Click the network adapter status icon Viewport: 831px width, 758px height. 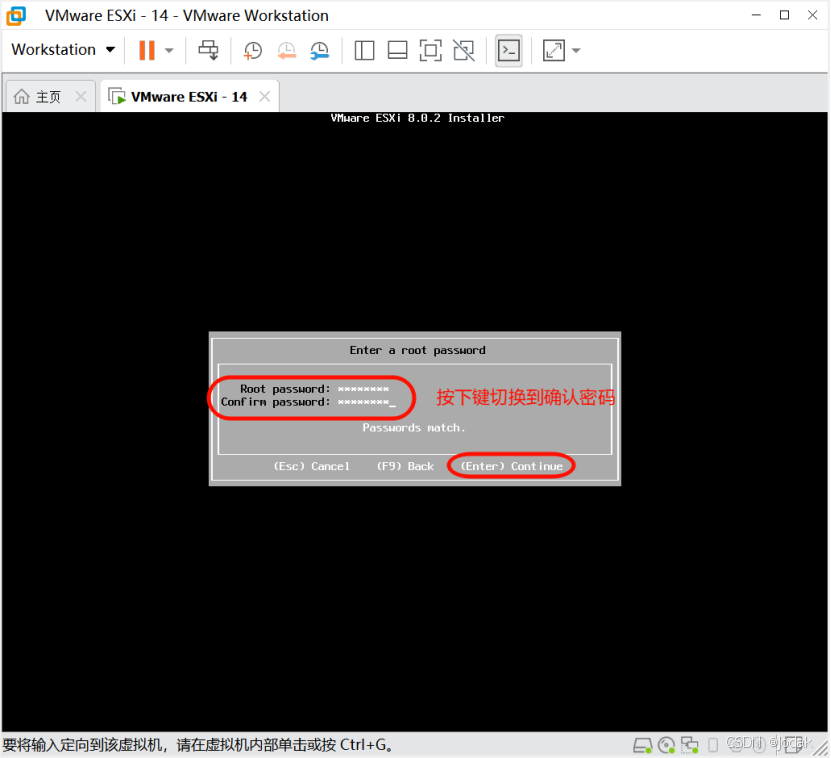coord(689,745)
